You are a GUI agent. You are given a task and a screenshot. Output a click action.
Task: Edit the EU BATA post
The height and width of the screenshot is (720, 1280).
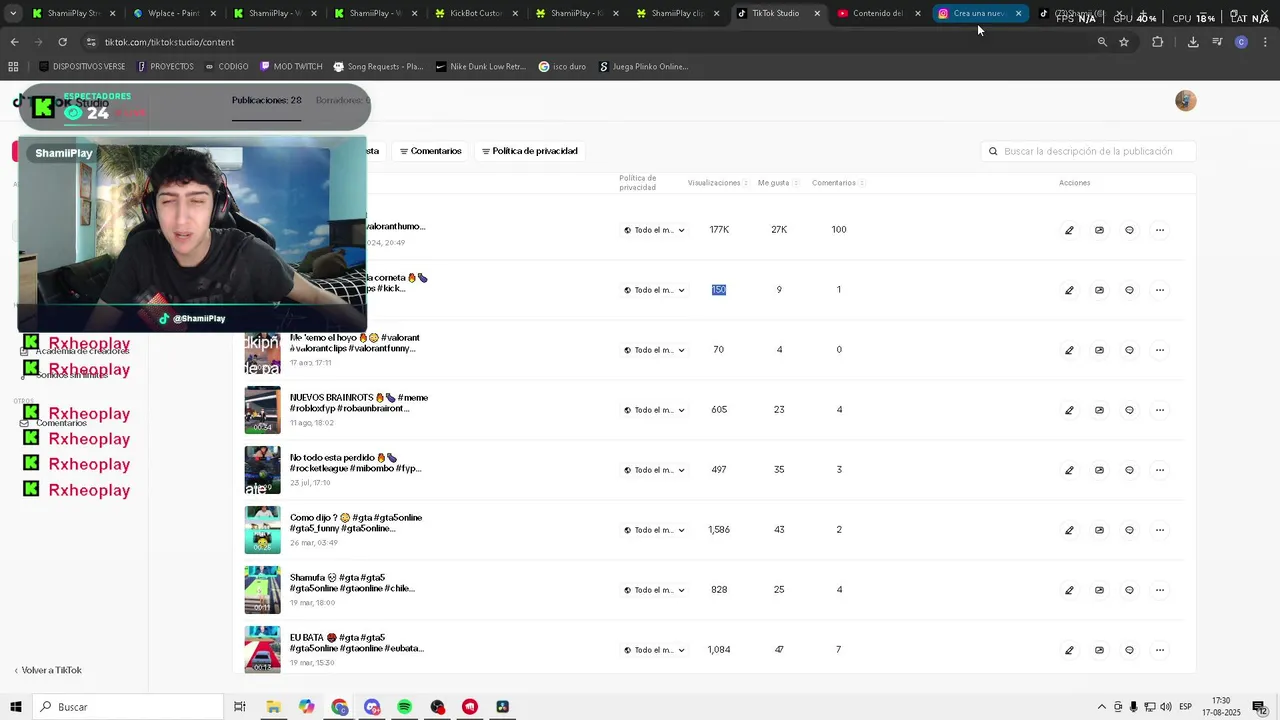(x=1069, y=650)
